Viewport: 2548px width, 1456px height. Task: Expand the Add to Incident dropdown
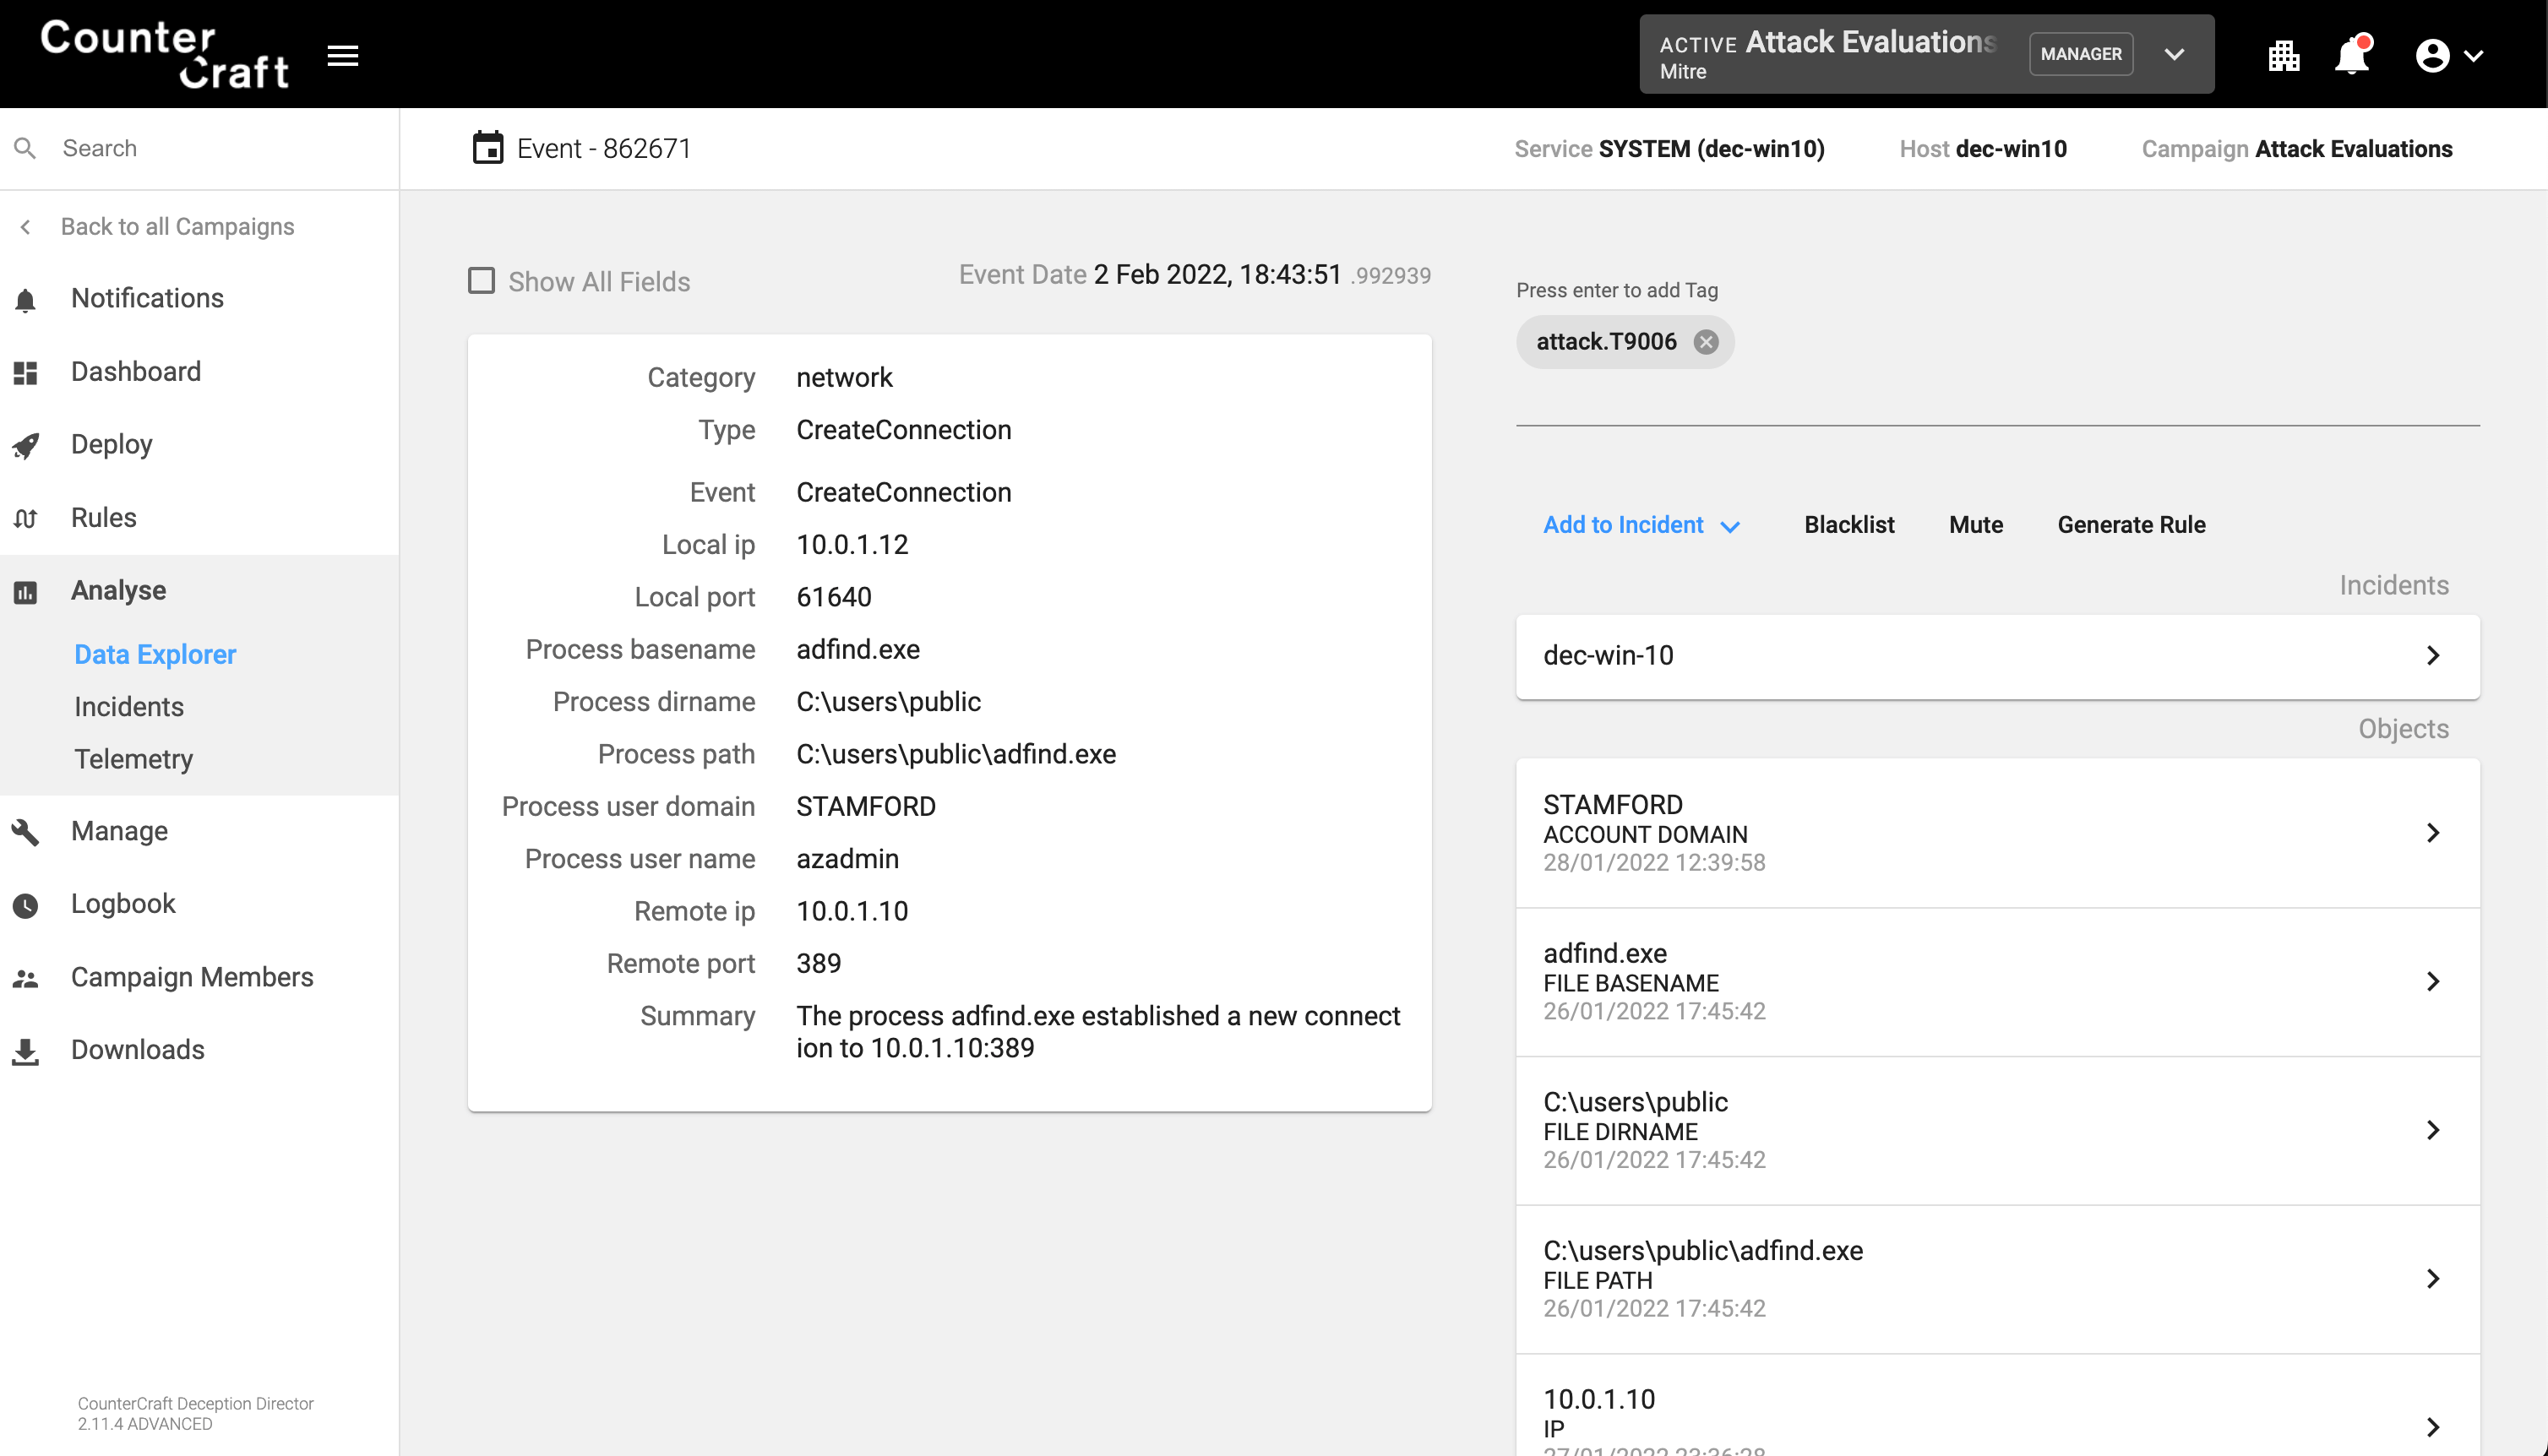click(x=1641, y=525)
